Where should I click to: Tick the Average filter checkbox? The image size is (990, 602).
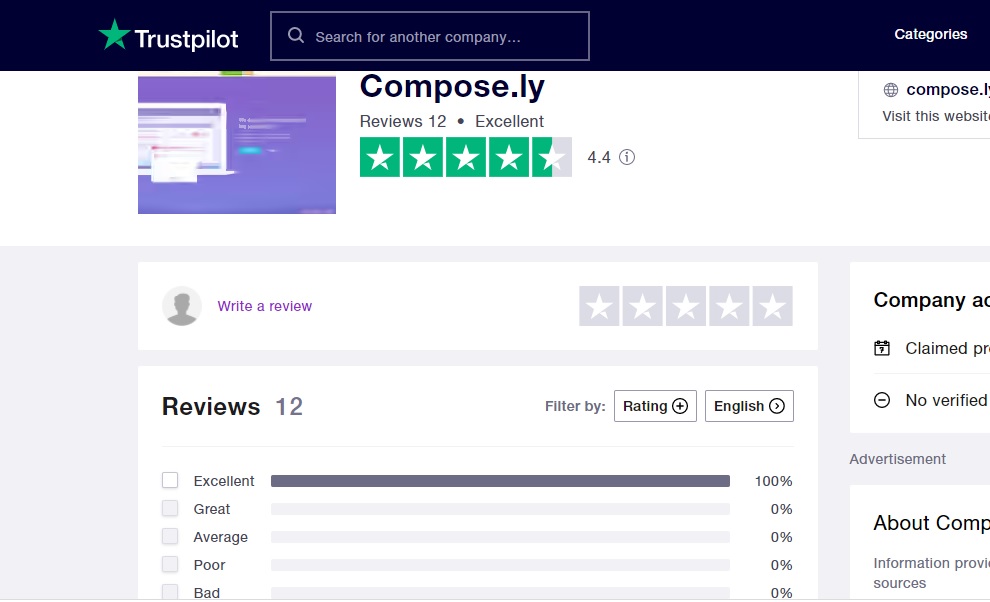(170, 536)
